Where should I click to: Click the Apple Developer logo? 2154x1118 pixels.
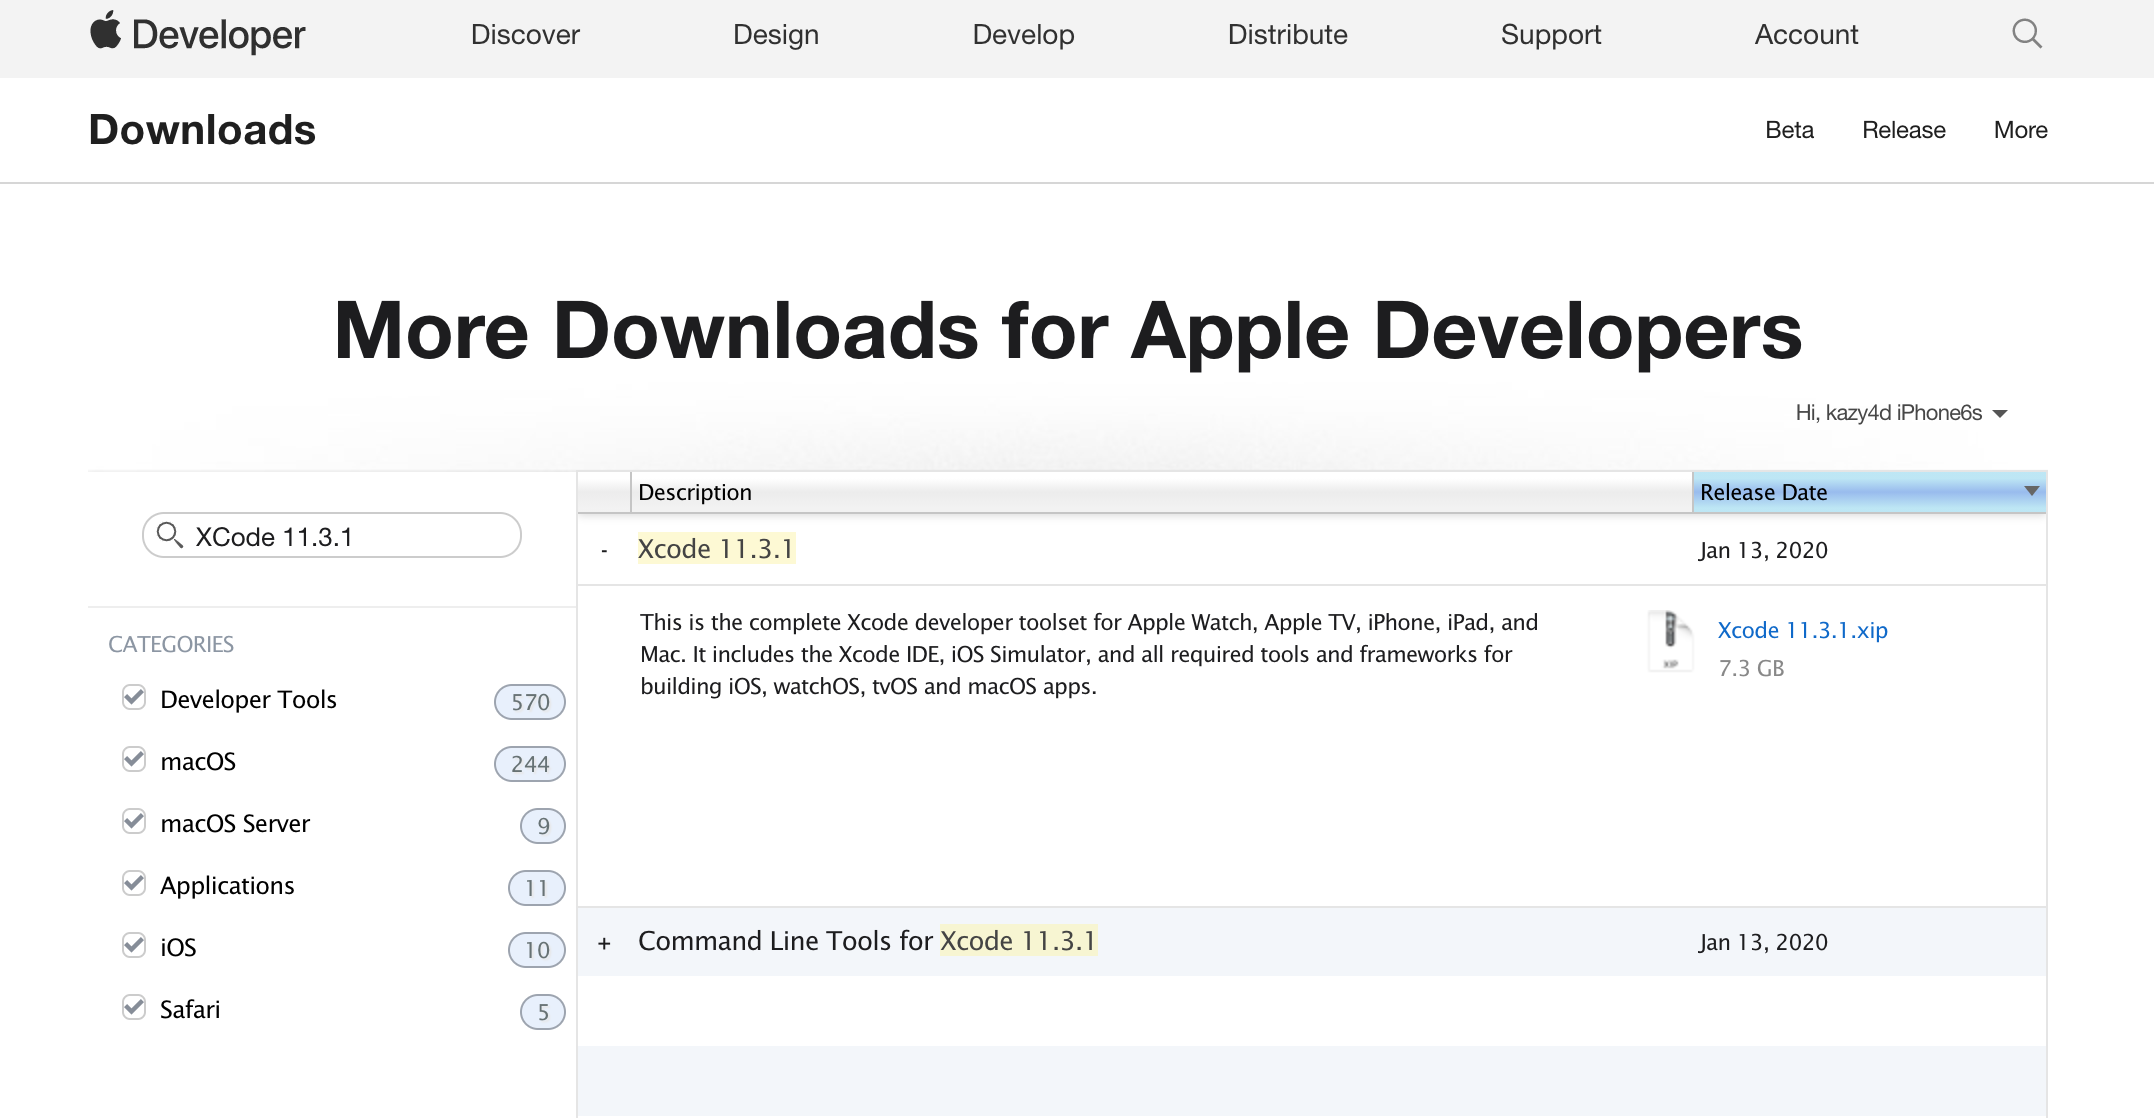pos(197,34)
